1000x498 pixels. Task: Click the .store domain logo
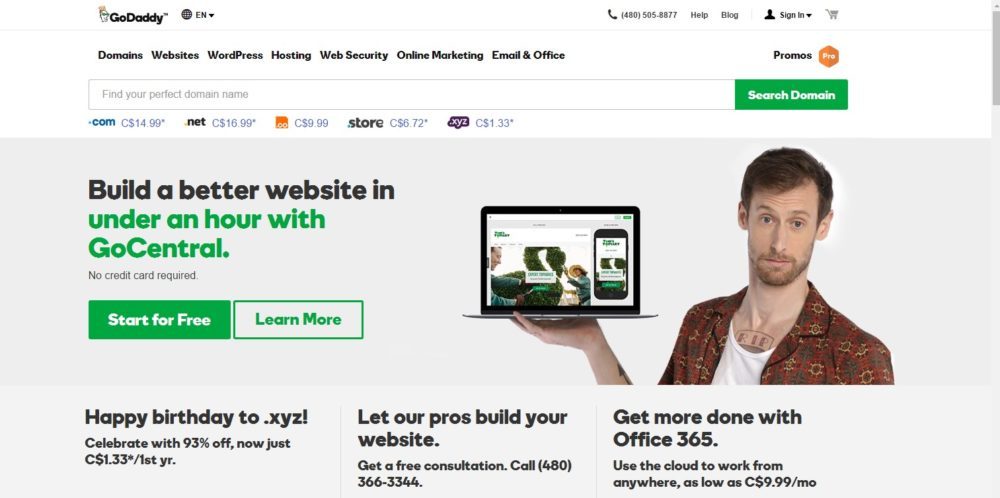365,122
